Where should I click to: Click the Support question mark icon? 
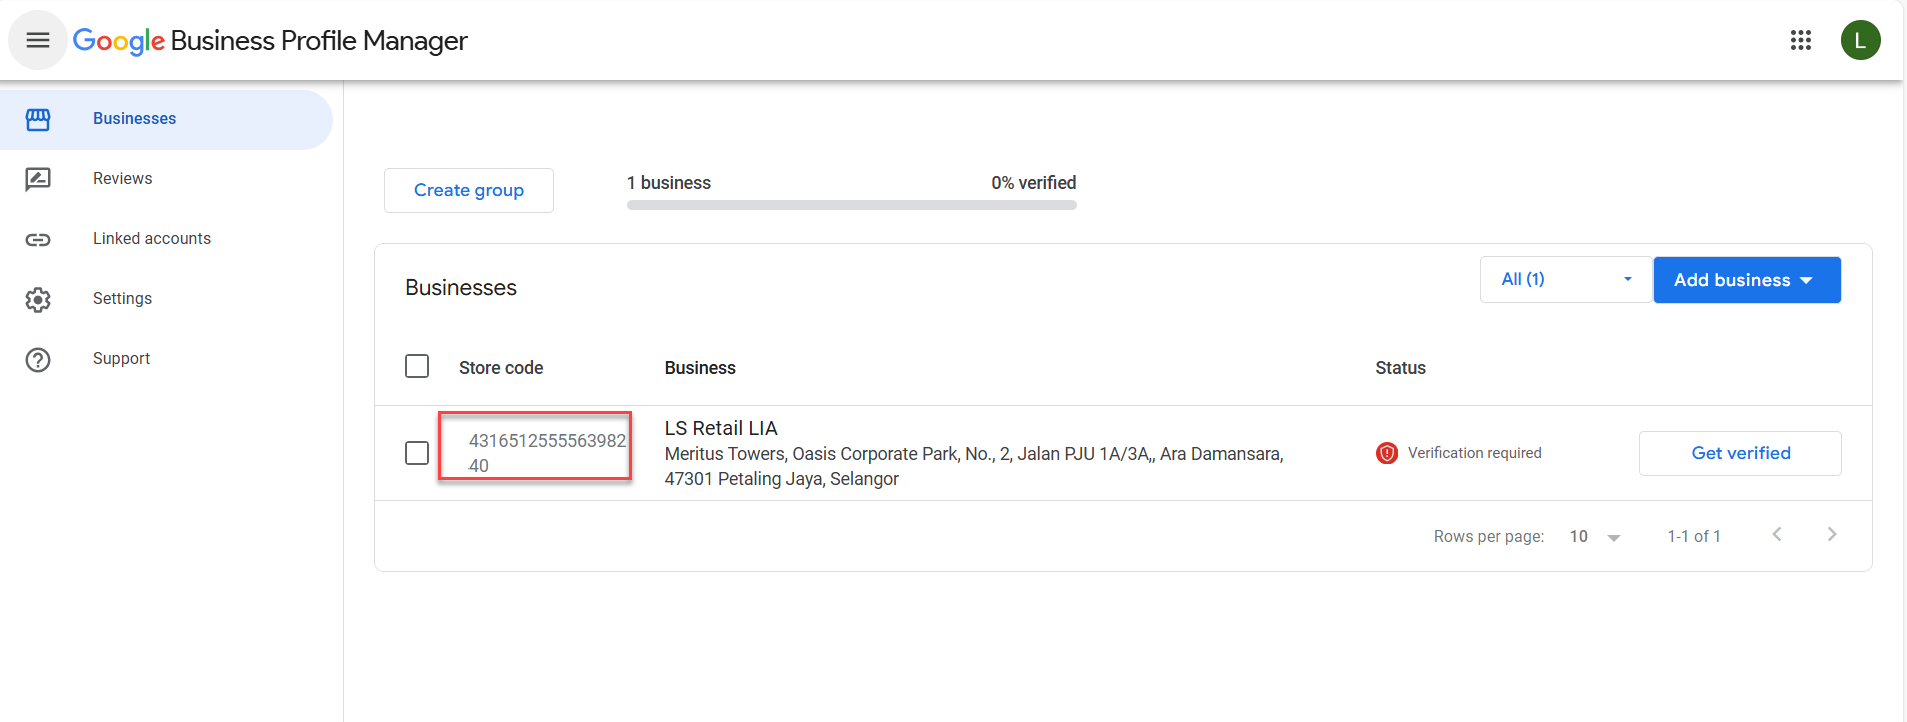pos(38,359)
